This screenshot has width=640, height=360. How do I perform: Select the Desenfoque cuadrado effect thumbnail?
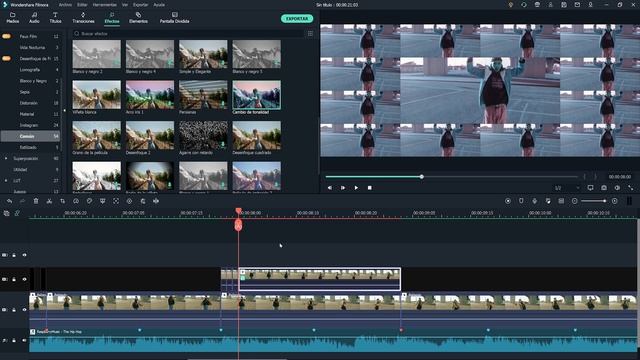coord(256,135)
